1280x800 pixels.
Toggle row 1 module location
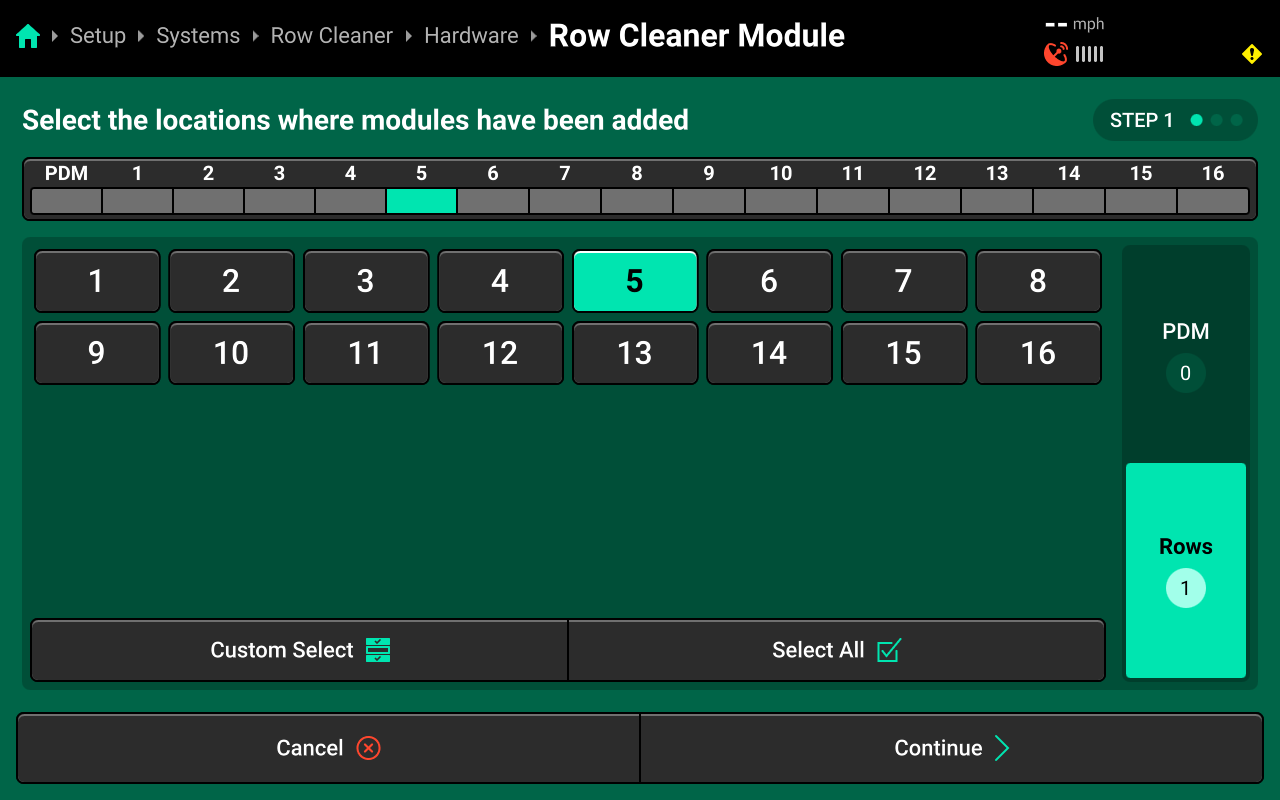pos(97,281)
